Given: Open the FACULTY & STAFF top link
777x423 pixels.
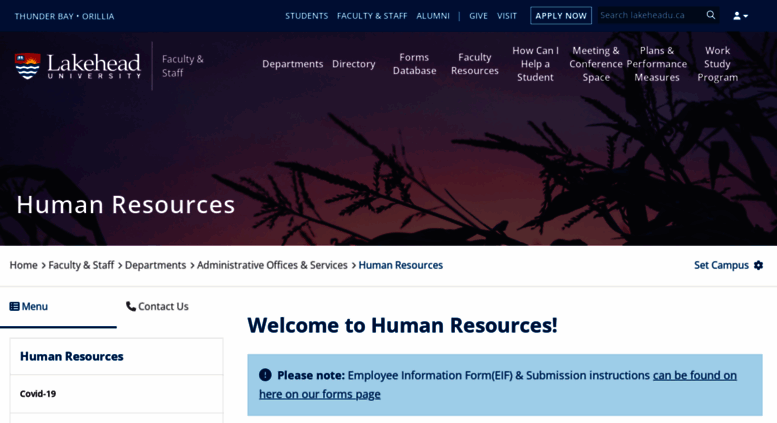Looking at the screenshot, I should [x=372, y=16].
